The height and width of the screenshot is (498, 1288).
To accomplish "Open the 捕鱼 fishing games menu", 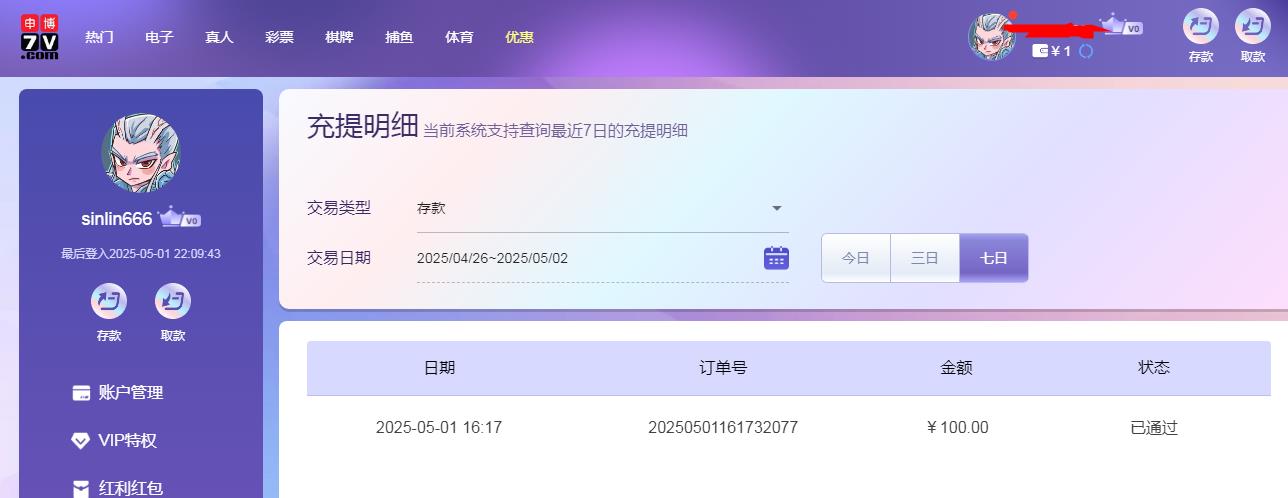I will click(399, 37).
